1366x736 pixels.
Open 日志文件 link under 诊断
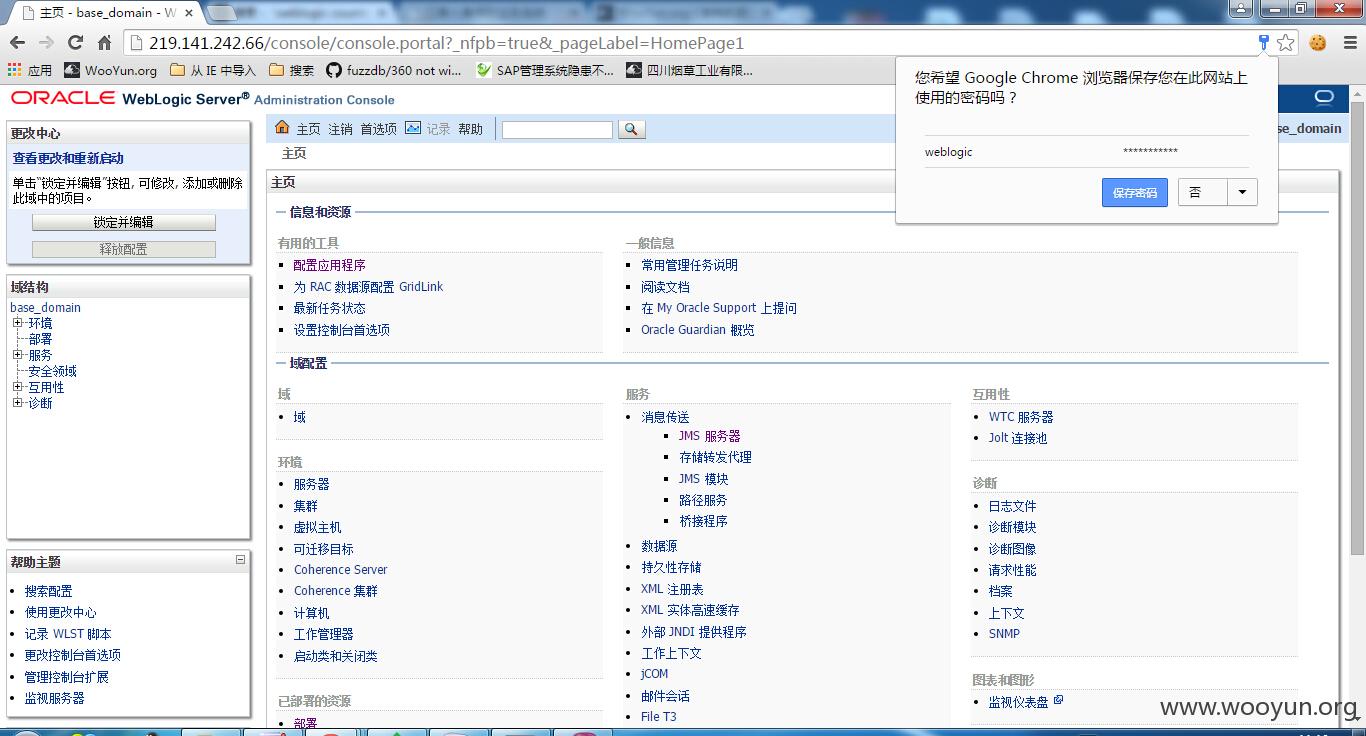pos(1012,506)
